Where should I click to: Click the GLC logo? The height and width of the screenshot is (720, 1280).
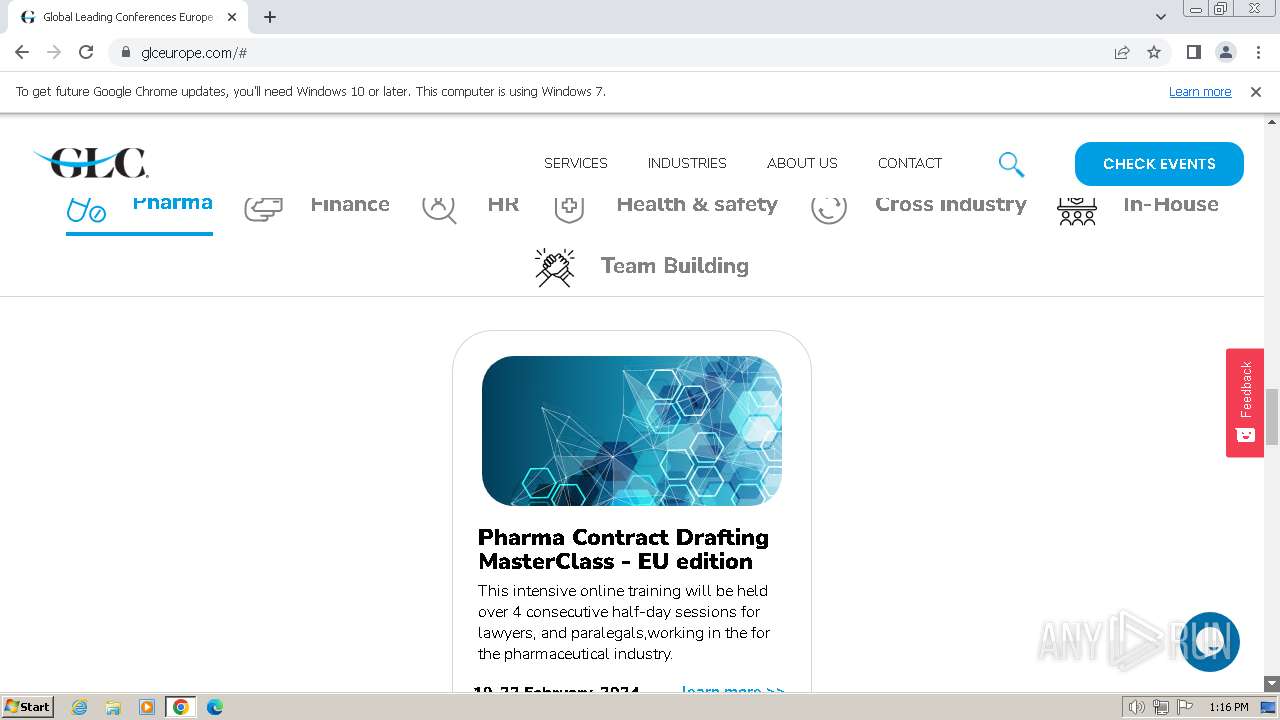(91, 163)
